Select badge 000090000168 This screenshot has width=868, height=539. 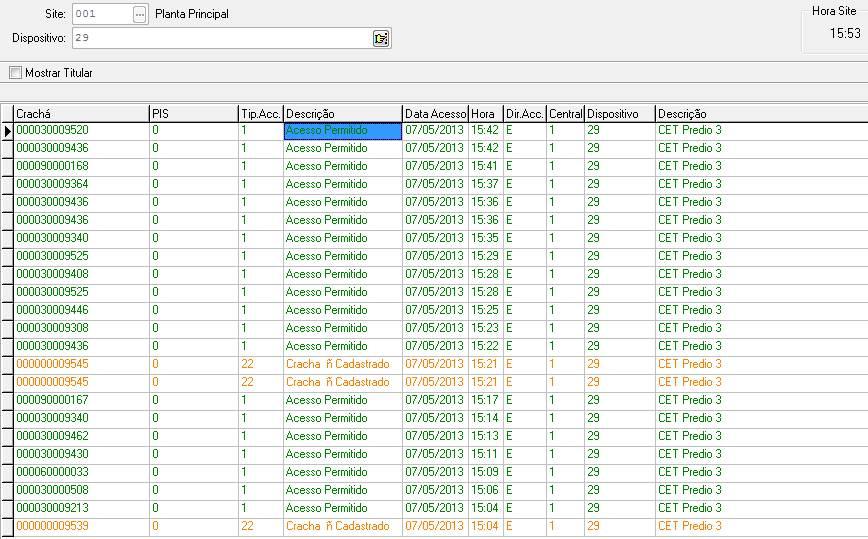(52, 166)
